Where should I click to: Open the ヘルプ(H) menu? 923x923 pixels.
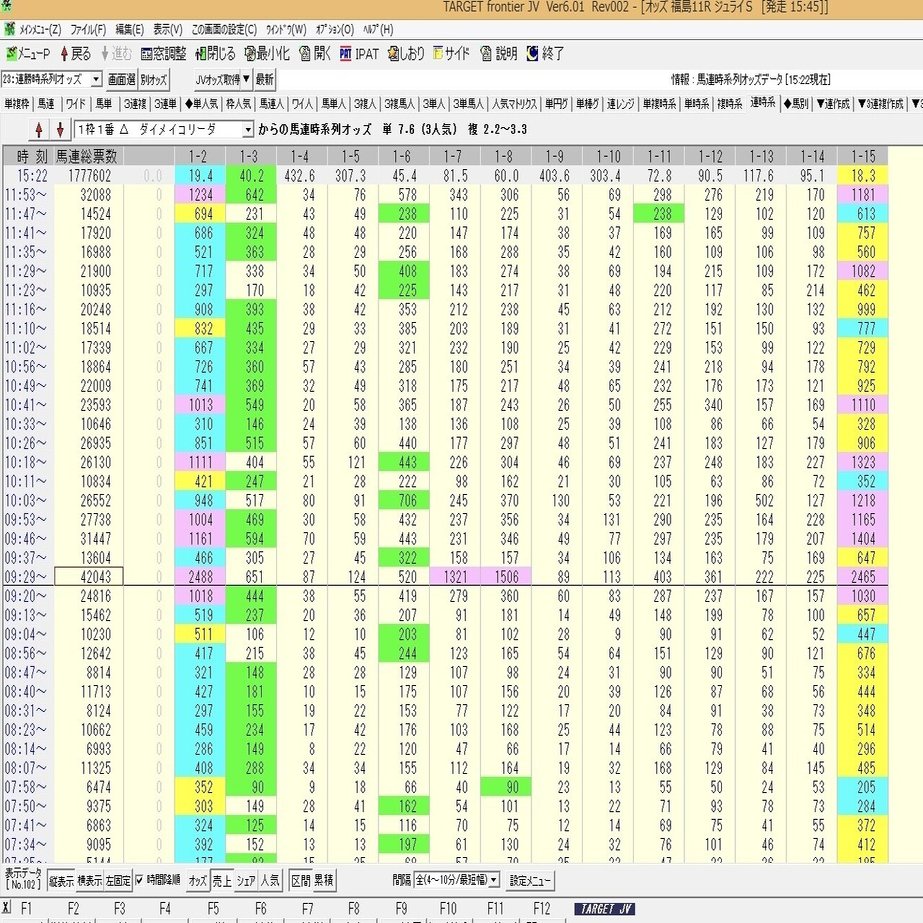point(378,29)
